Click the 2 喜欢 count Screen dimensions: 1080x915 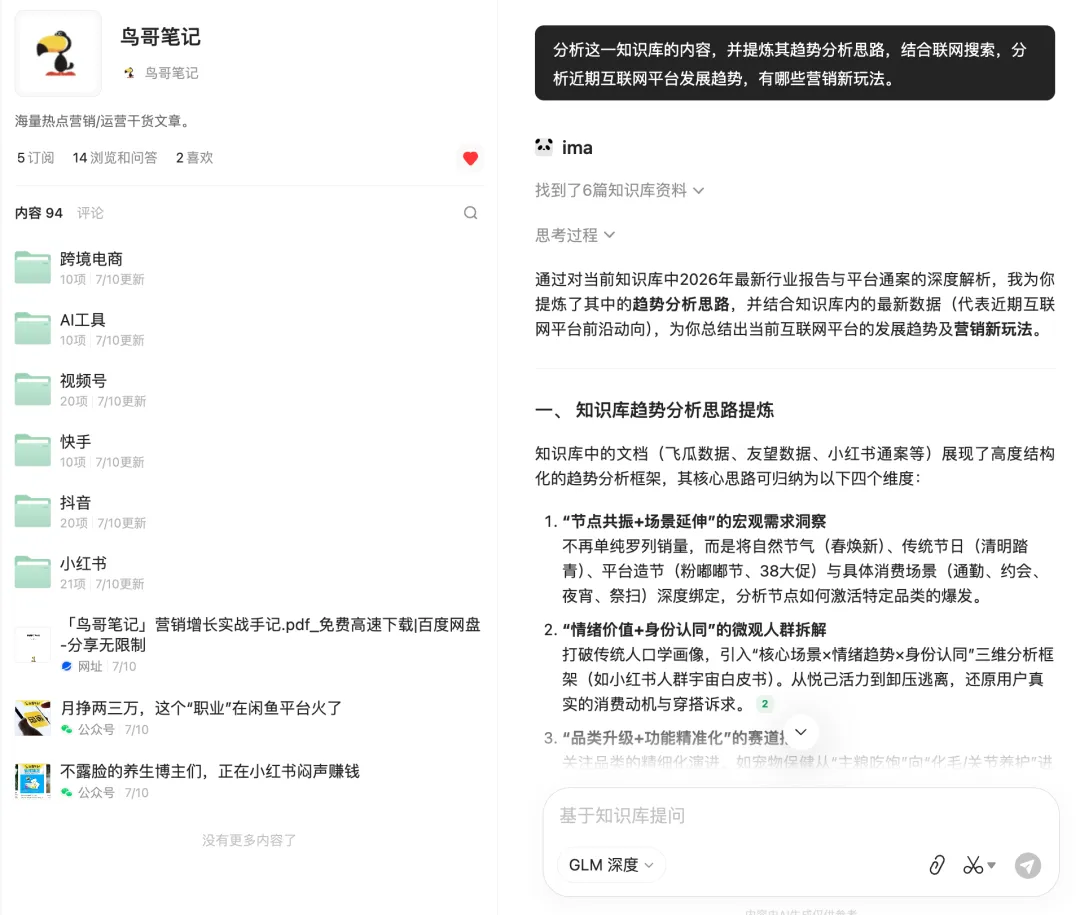[194, 158]
